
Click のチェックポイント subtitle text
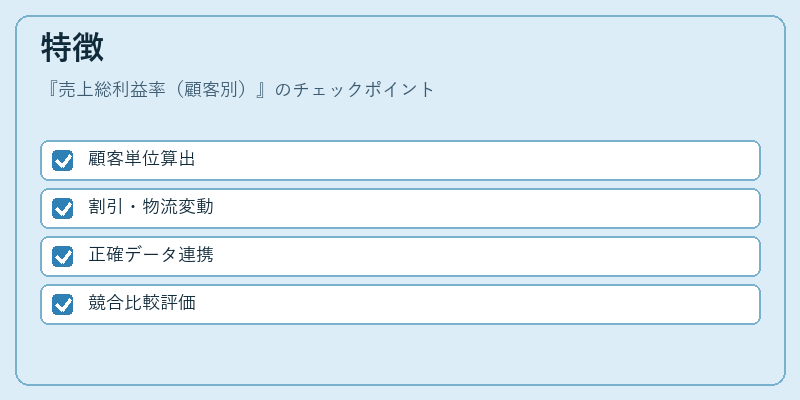[x=355, y=90]
